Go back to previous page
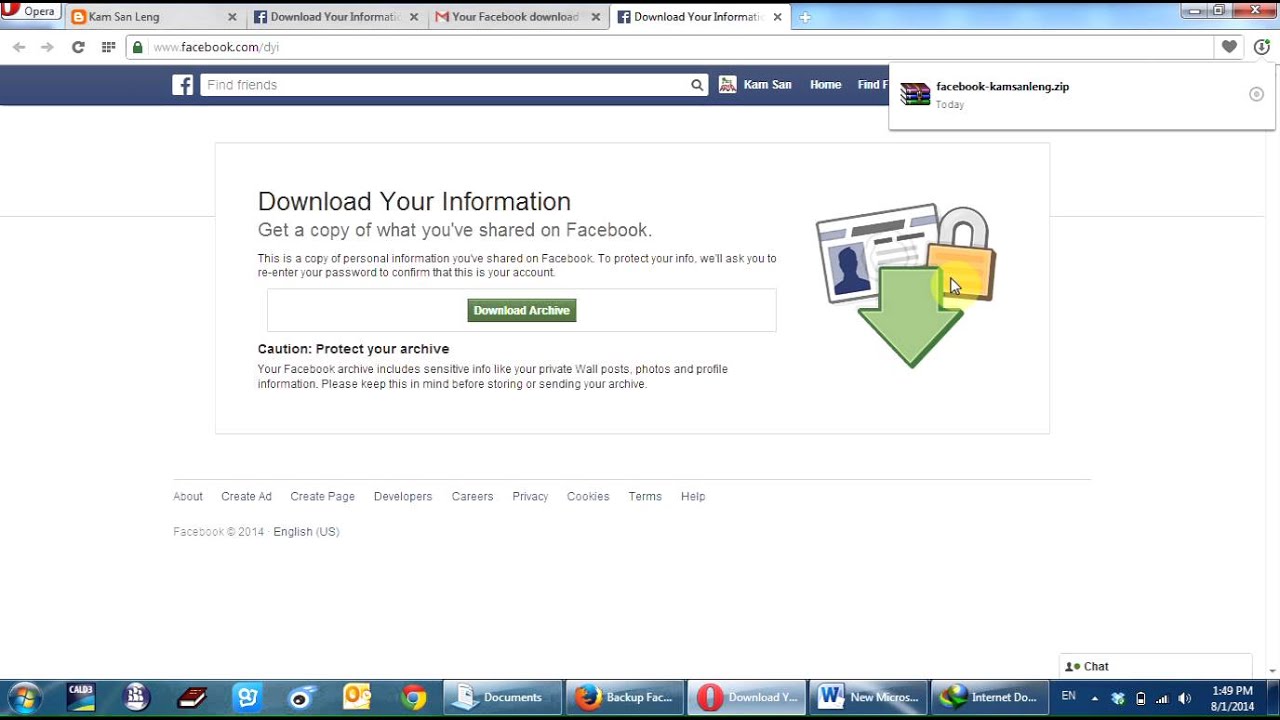Screen dimensions: 1280x720 [x=19, y=47]
